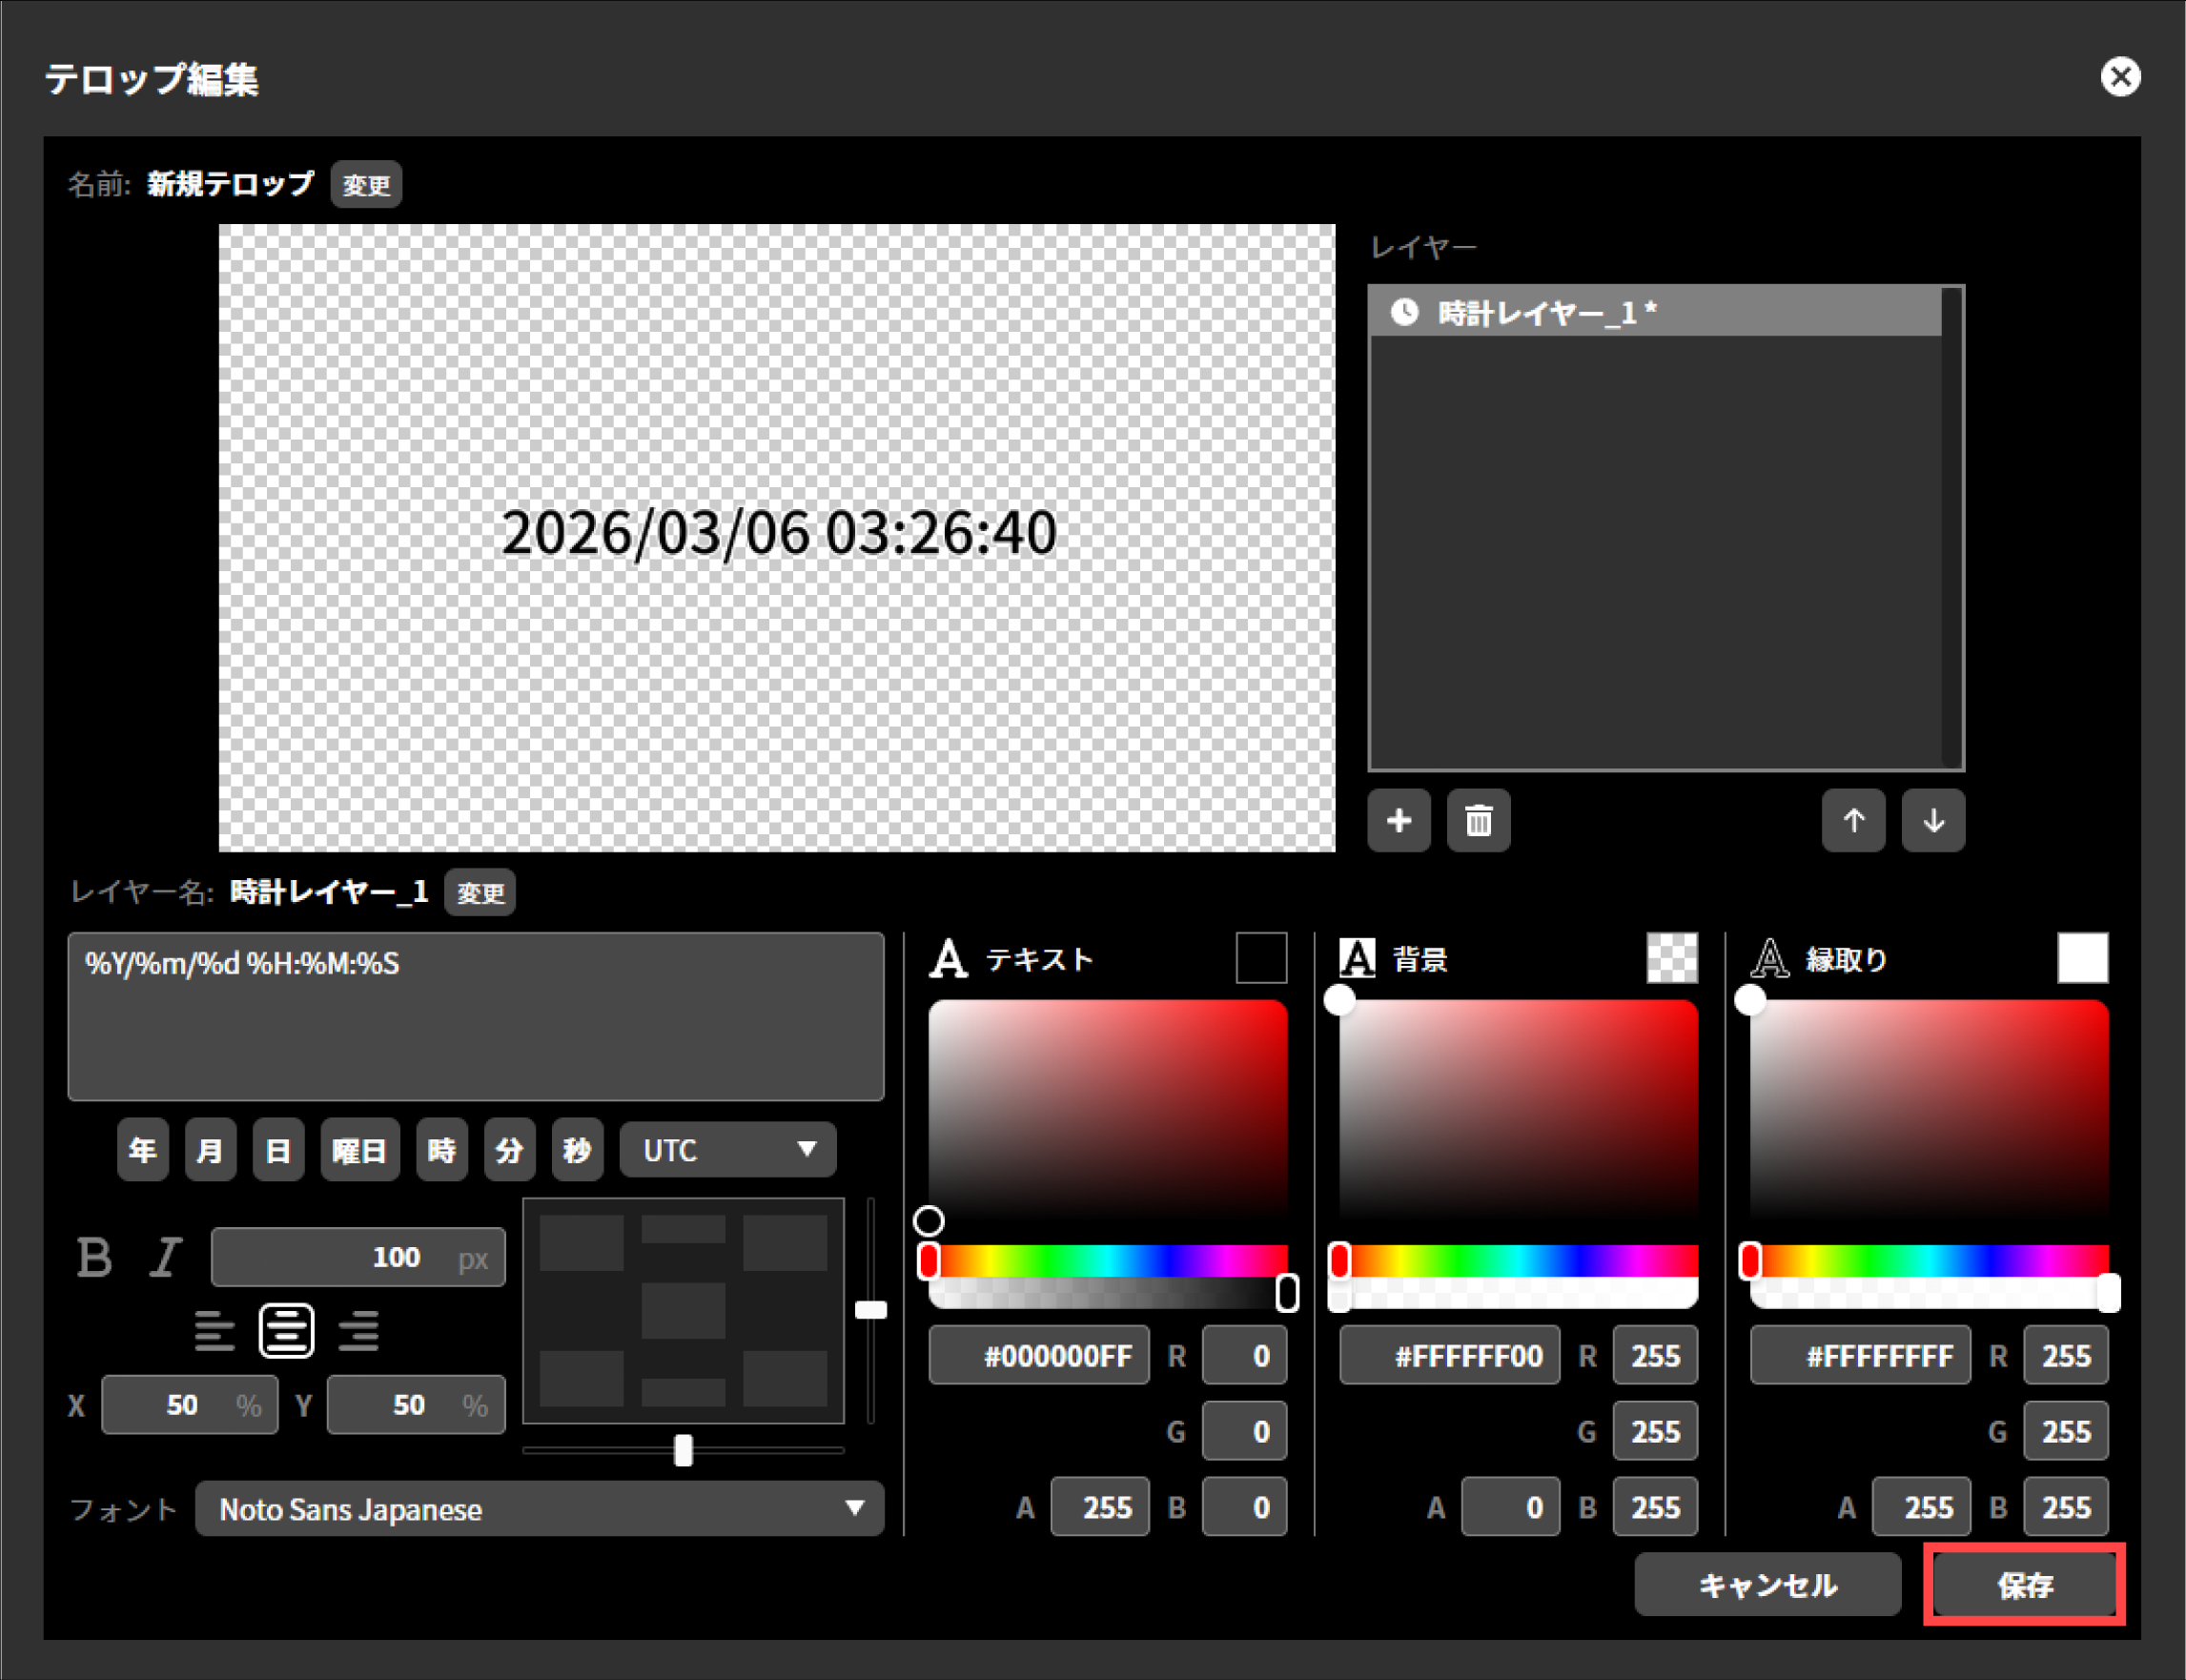The width and height of the screenshot is (2186, 1680).
Task: Click the 背景 section A icon
Action: coord(1357,958)
